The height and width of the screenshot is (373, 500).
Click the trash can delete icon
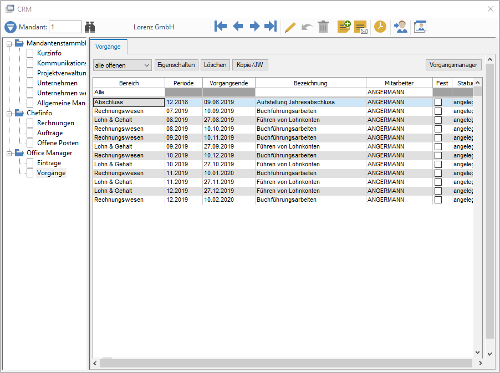coord(323,27)
